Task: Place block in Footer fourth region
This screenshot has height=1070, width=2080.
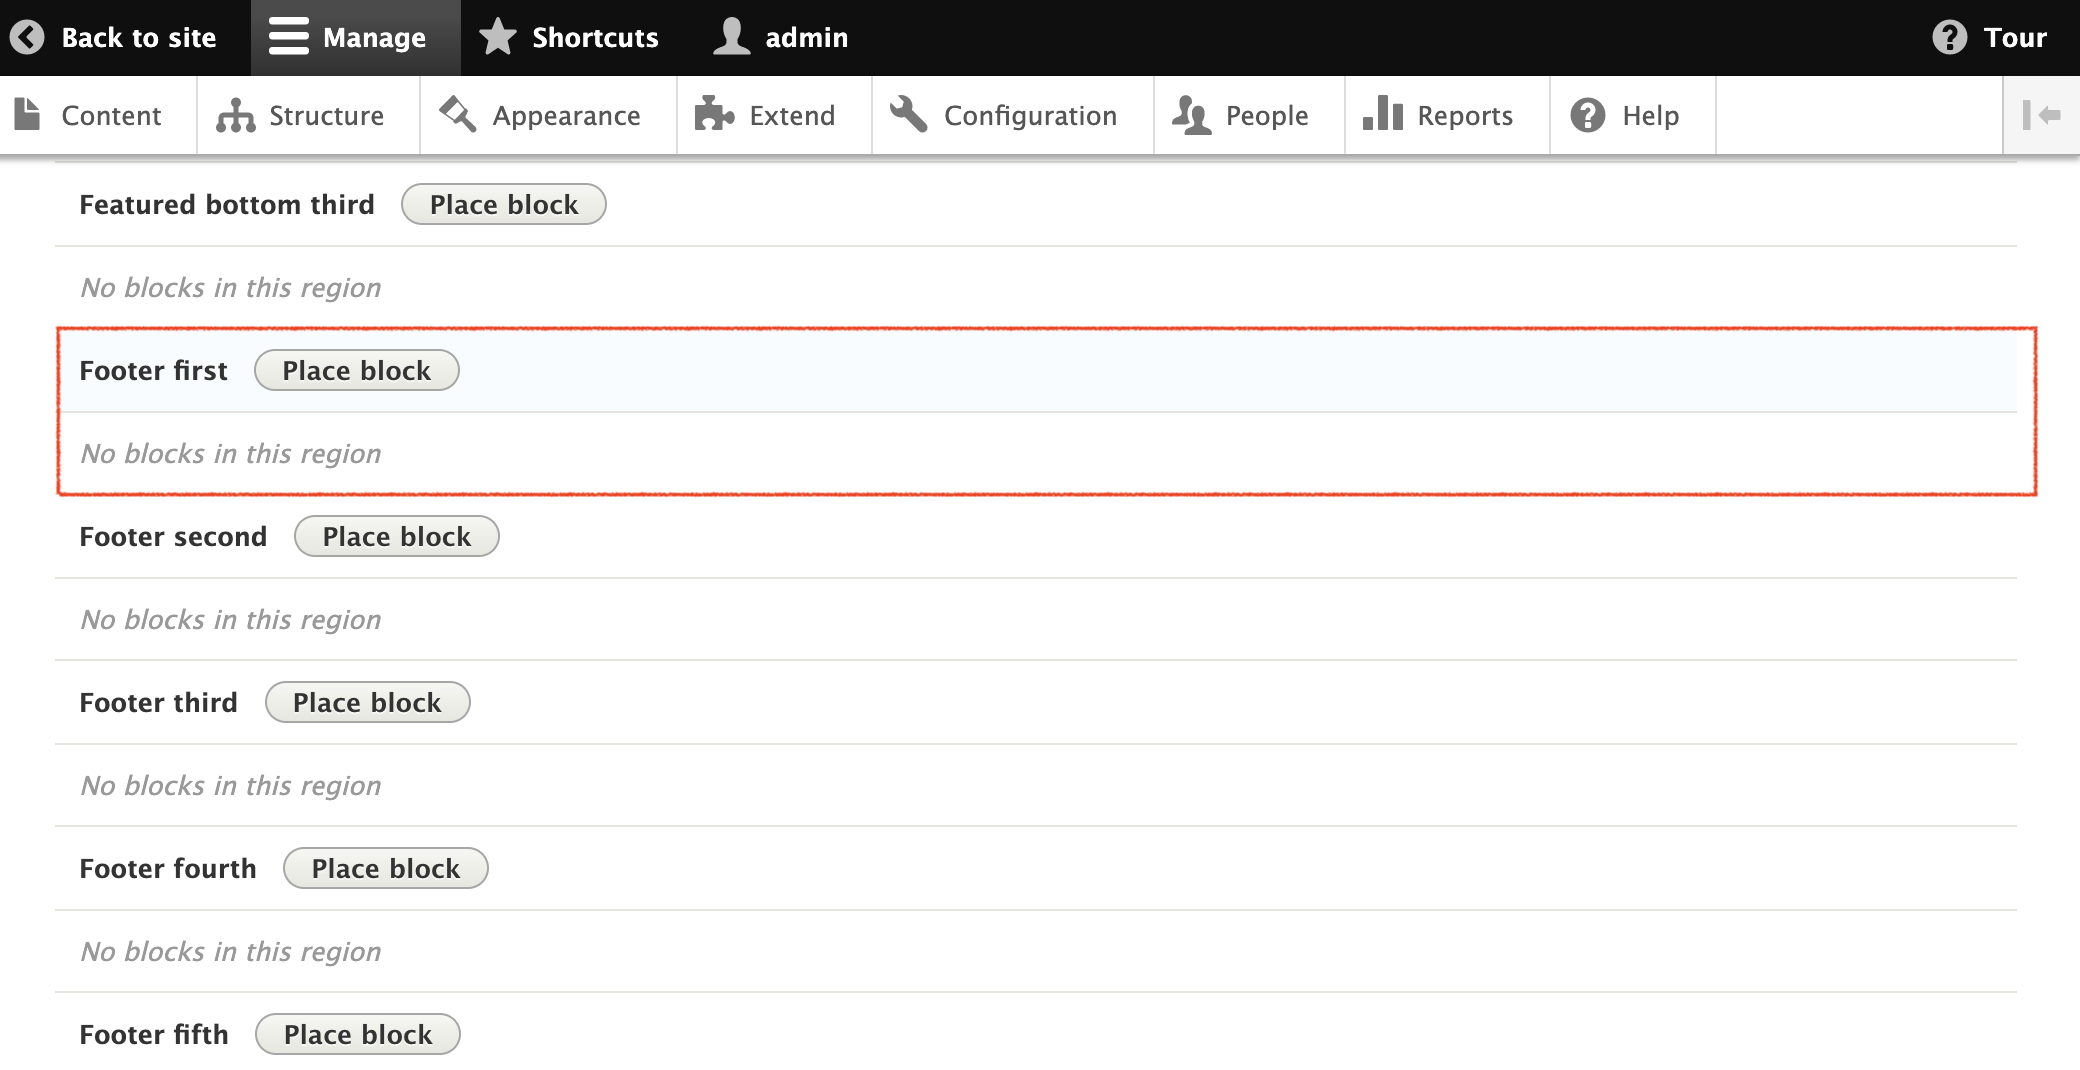Action: [x=385, y=869]
